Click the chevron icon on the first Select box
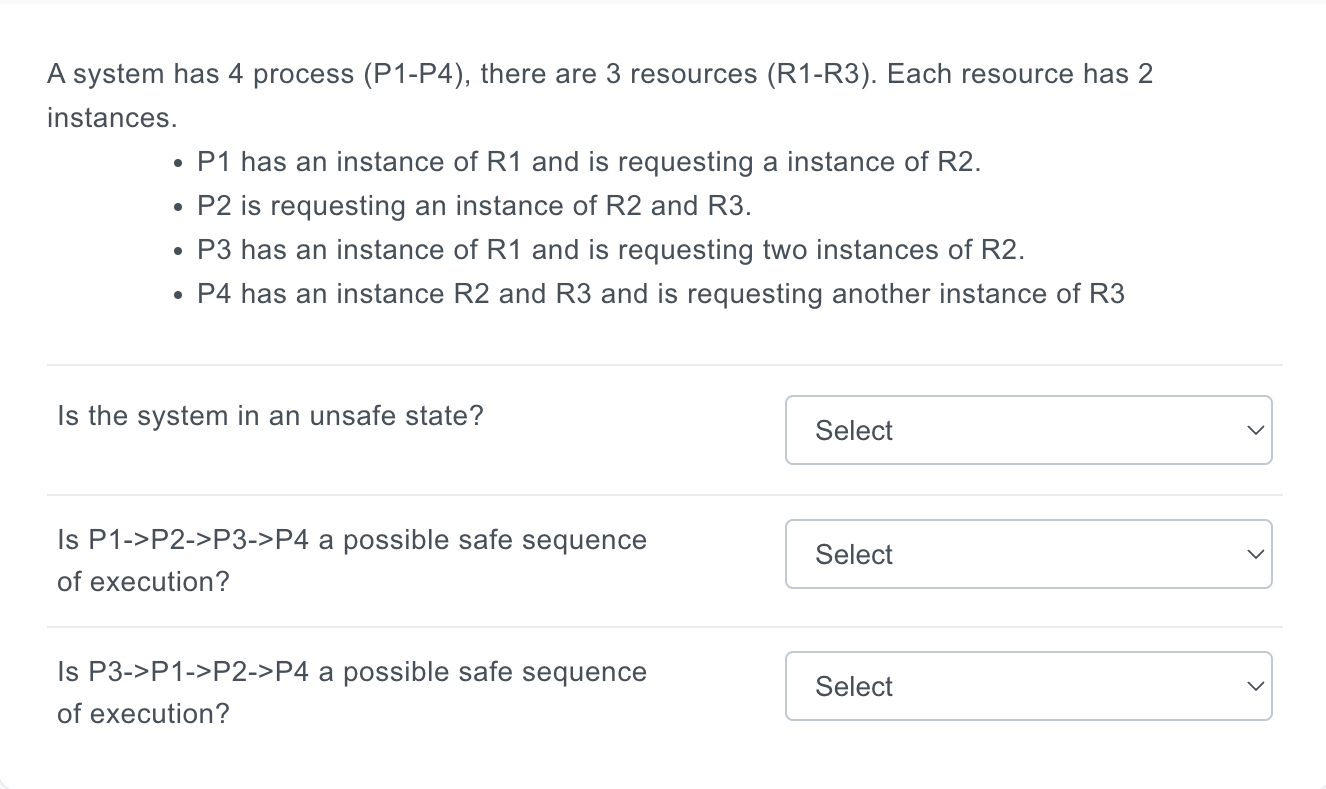Image resolution: width=1326 pixels, height=789 pixels. tap(1255, 430)
